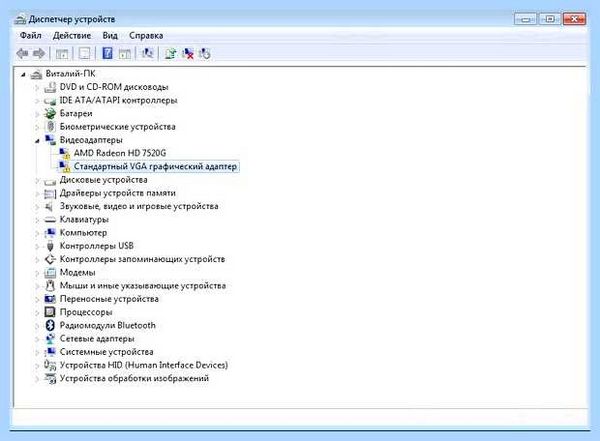Open Help with the blue question mark icon
The height and width of the screenshot is (441, 600).
[x=107, y=53]
